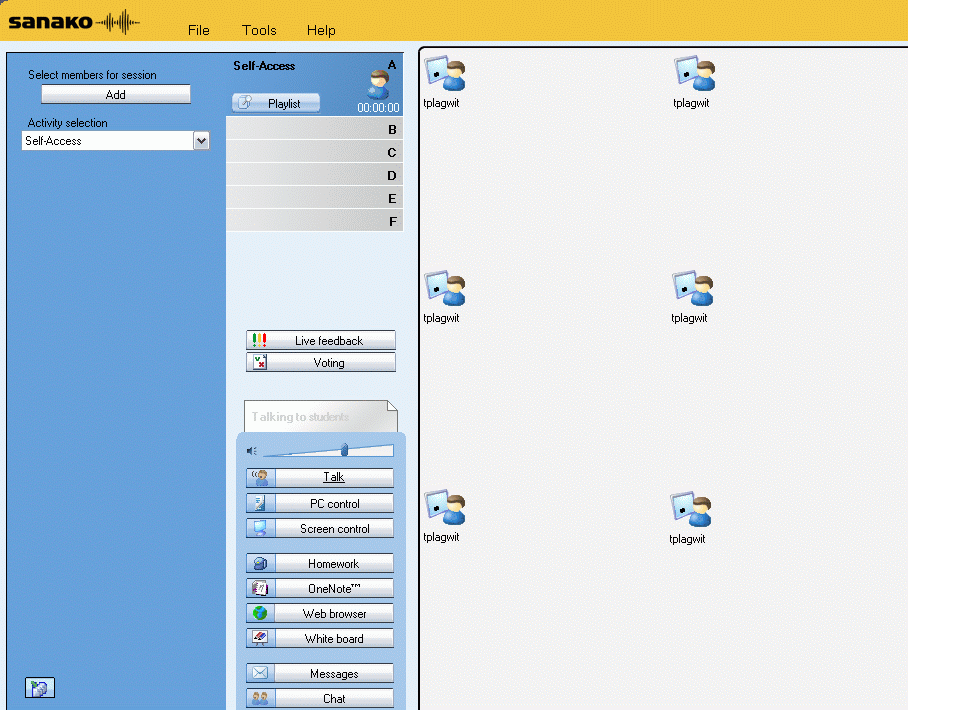Viewport: 960px width, 726px height.
Task: Open the File menu
Action: coord(199,30)
